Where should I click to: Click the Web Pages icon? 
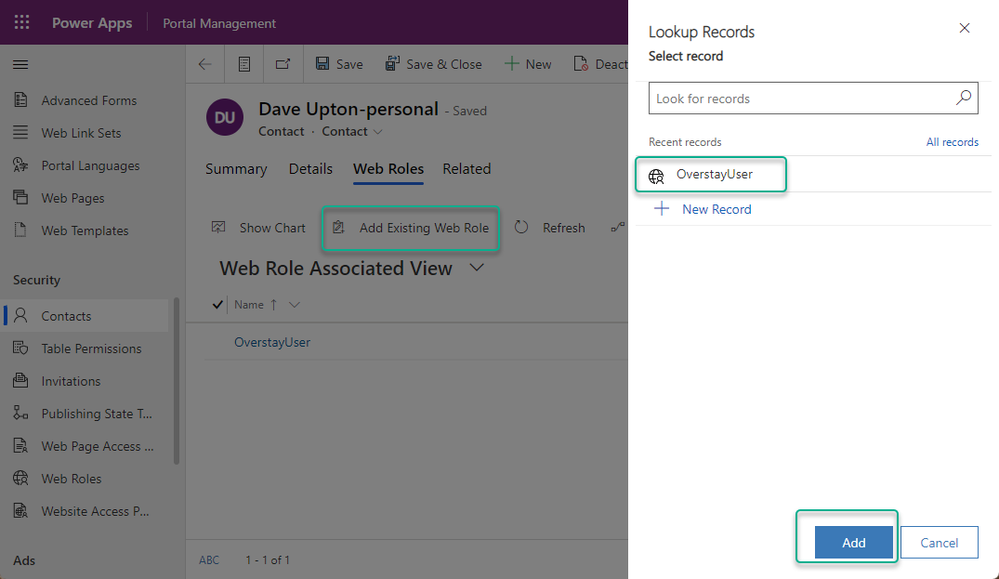20,197
